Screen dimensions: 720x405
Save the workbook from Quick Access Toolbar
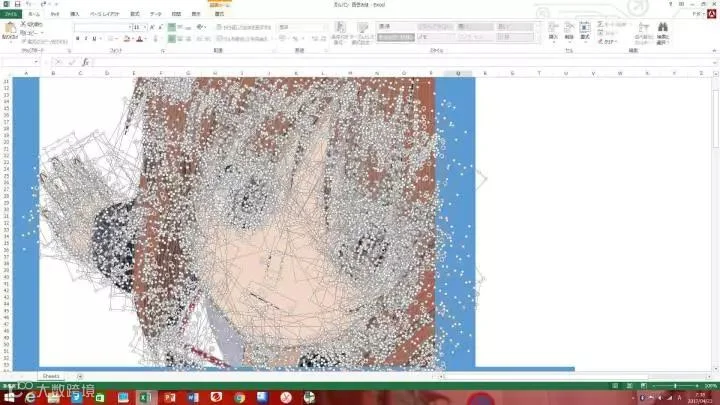point(17,4)
